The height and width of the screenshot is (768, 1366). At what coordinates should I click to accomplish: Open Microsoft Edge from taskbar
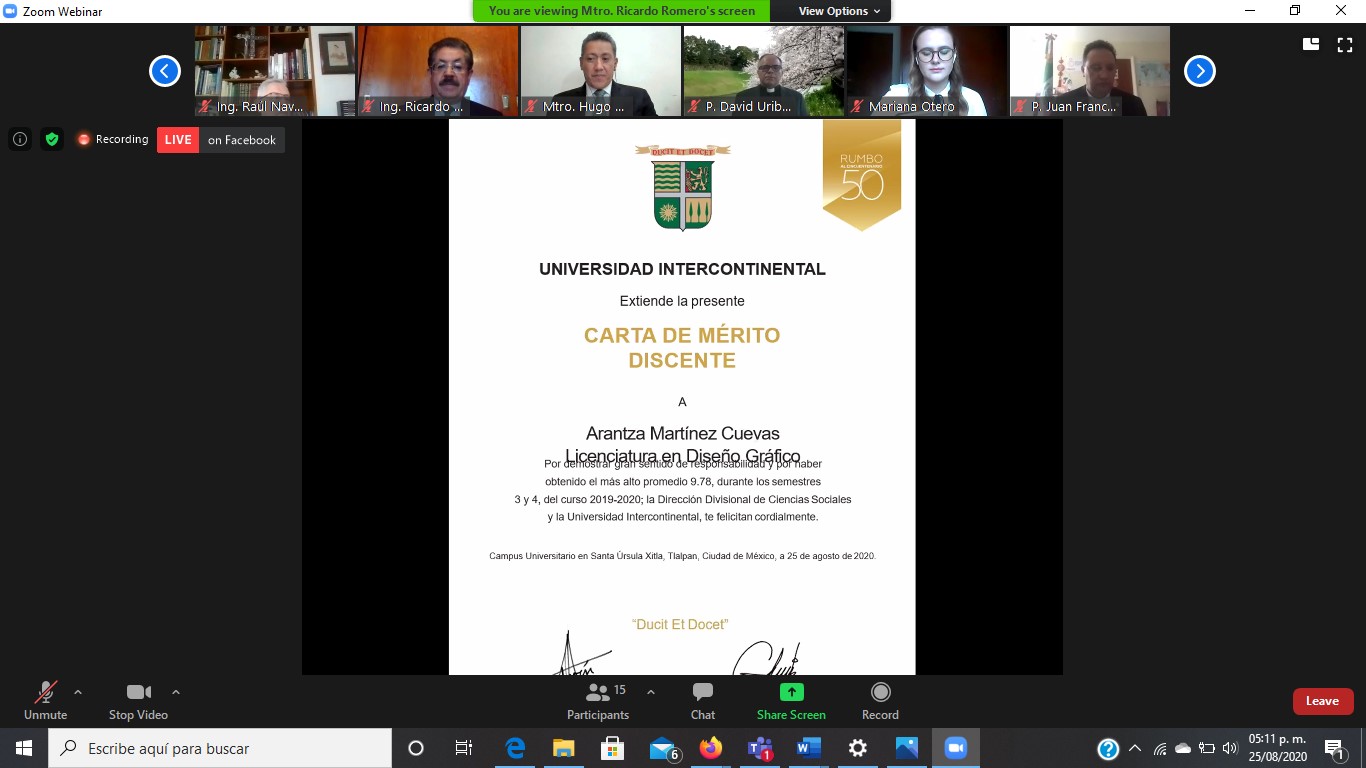(515, 748)
